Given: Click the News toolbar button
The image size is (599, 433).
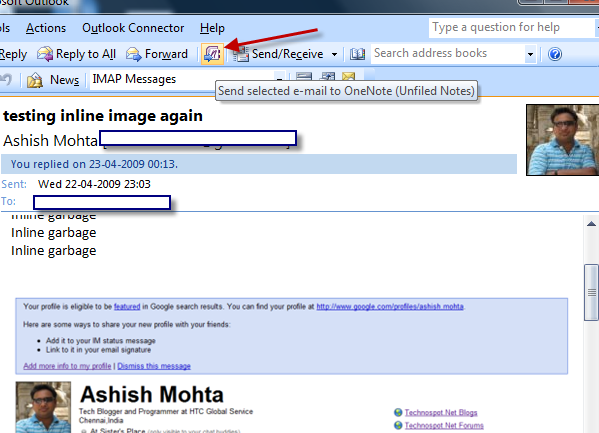Looking at the screenshot, I should click(x=53, y=80).
